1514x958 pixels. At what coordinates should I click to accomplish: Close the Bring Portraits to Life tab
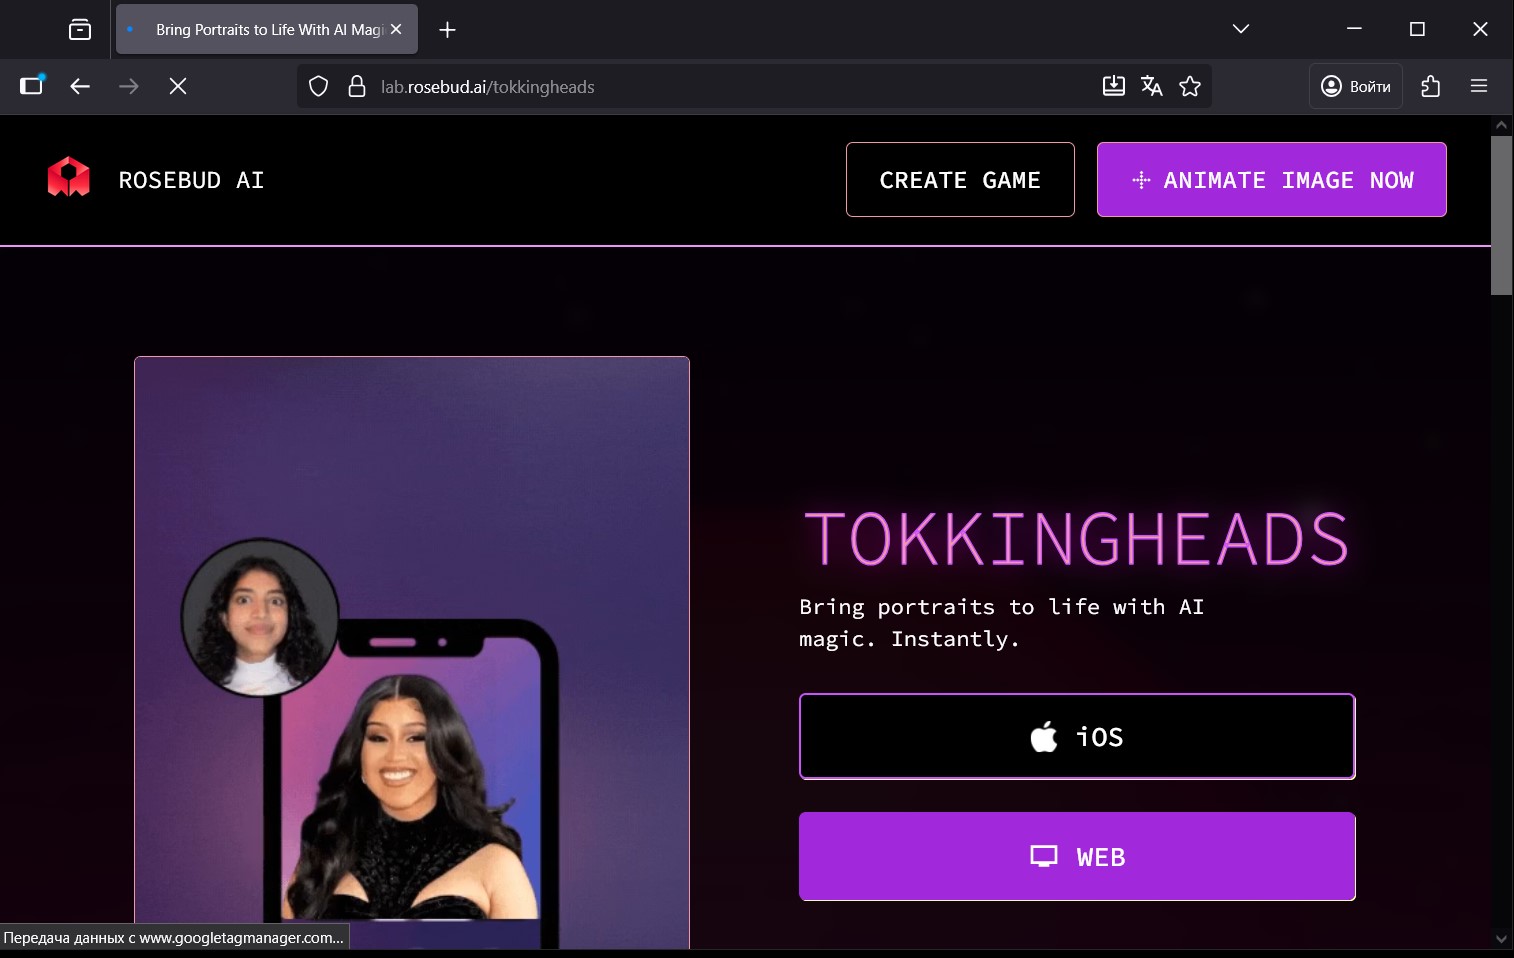[x=396, y=29]
